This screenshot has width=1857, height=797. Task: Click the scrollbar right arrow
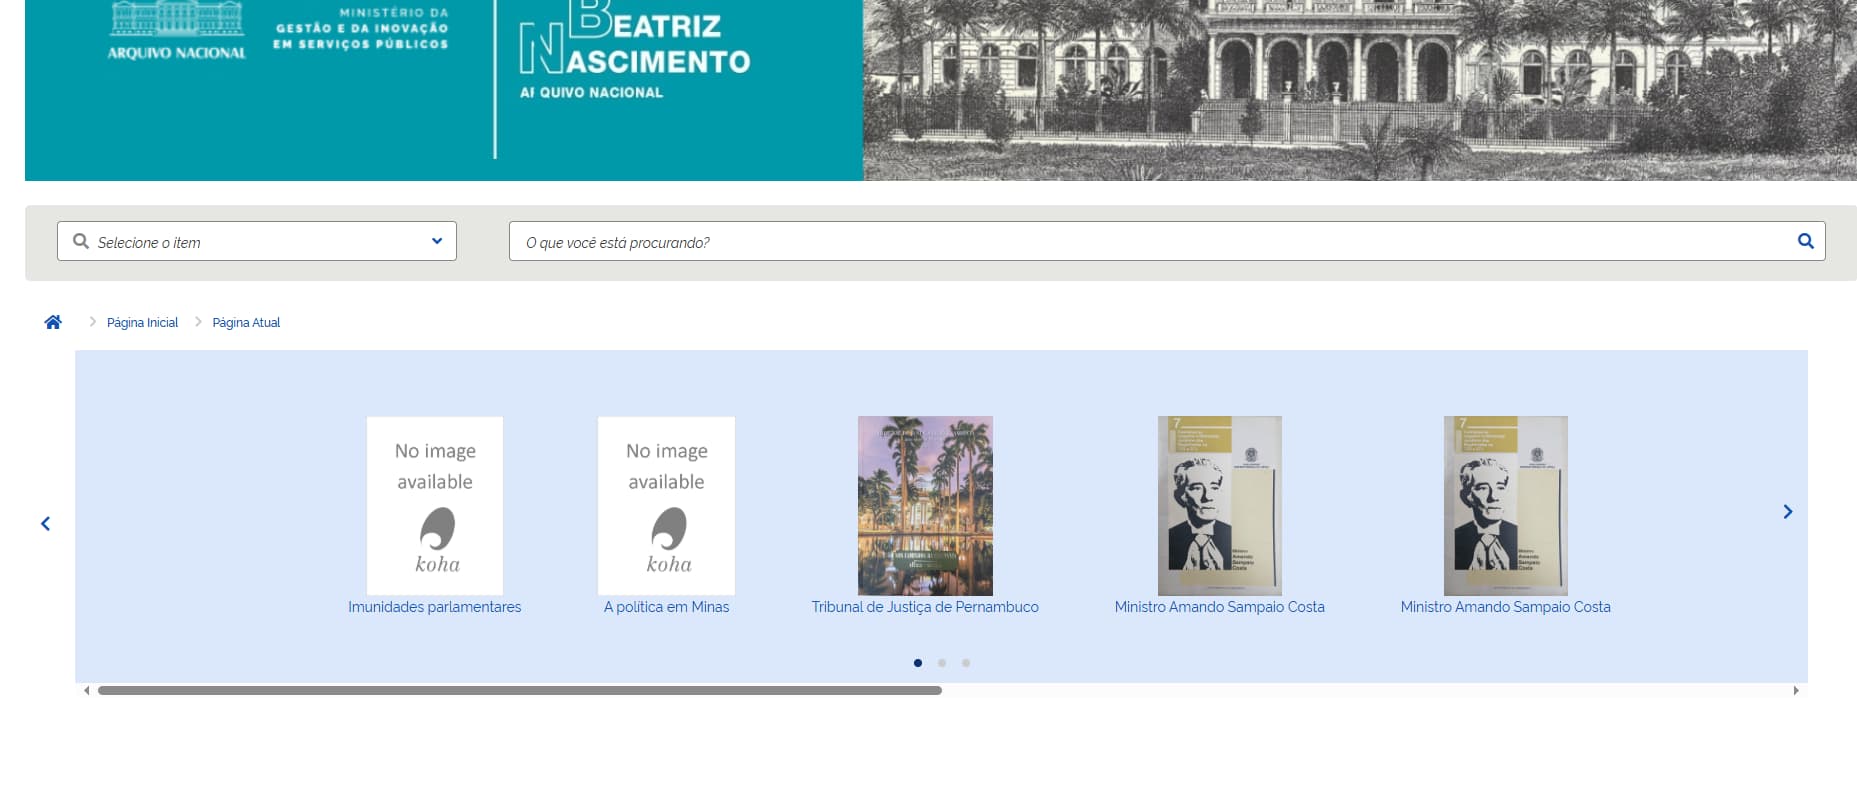click(1795, 690)
